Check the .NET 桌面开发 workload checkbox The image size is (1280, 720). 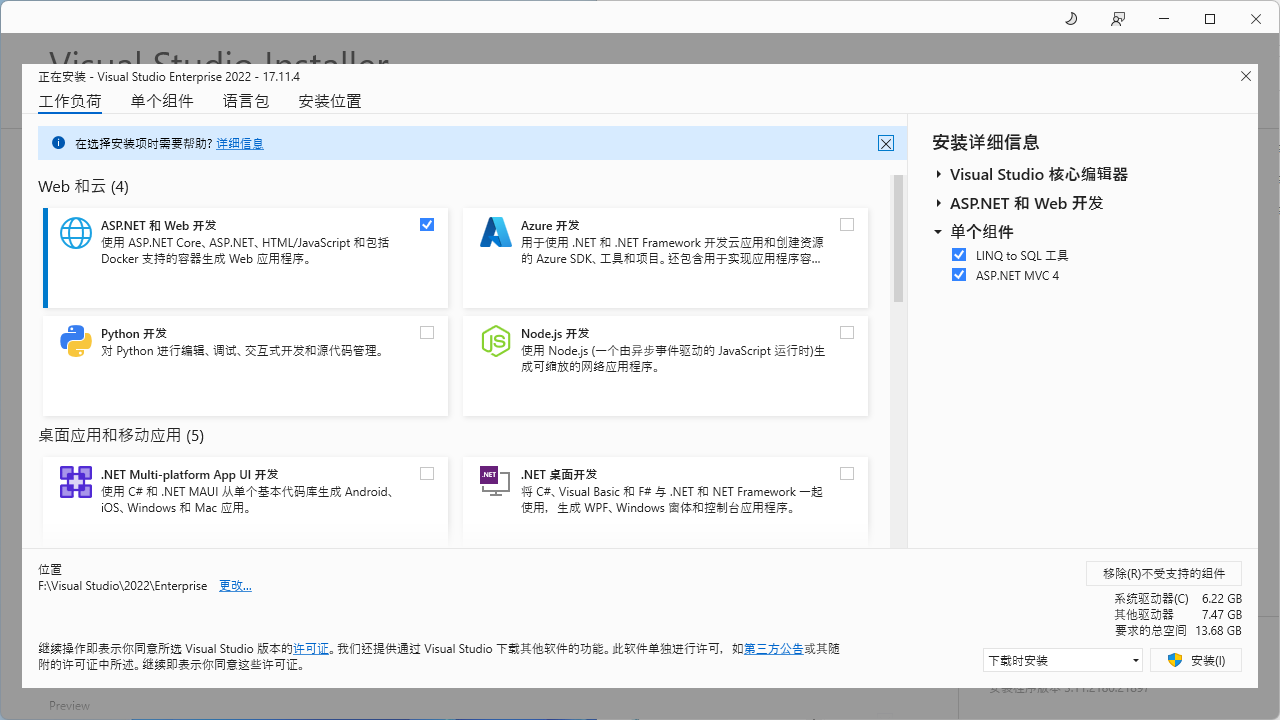847,473
